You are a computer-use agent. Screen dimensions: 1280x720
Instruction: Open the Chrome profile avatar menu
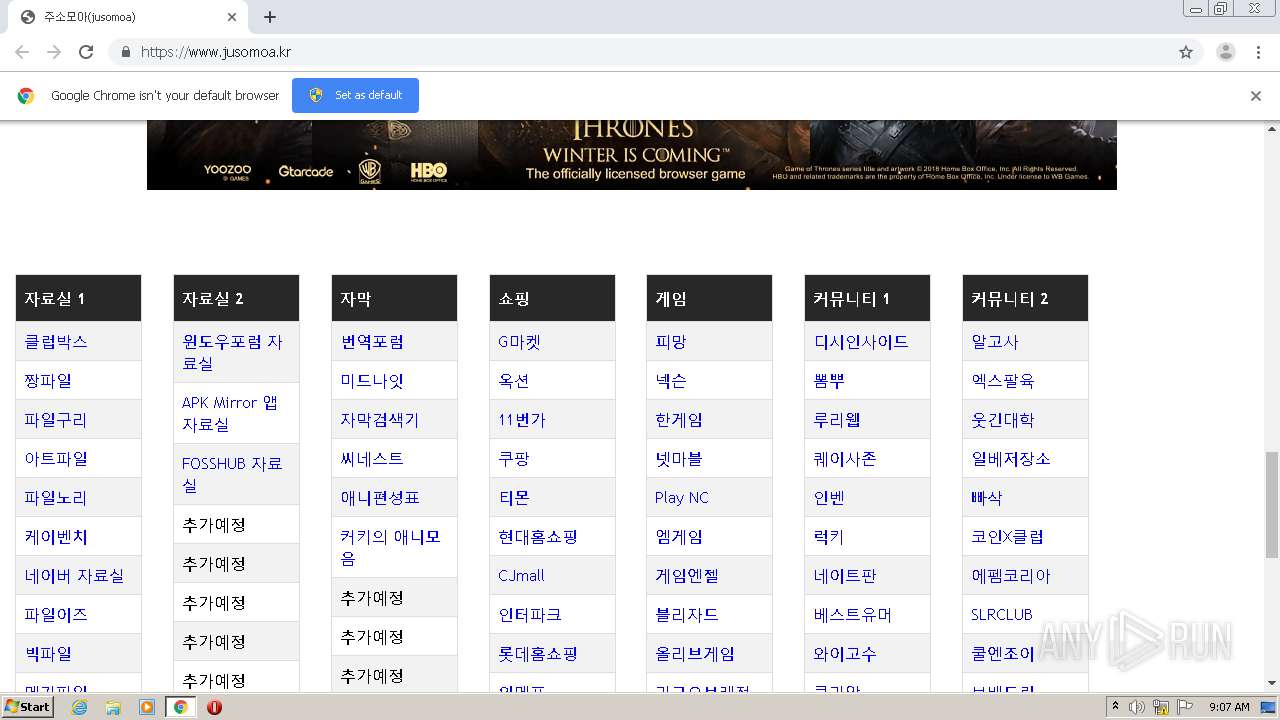(1226, 52)
